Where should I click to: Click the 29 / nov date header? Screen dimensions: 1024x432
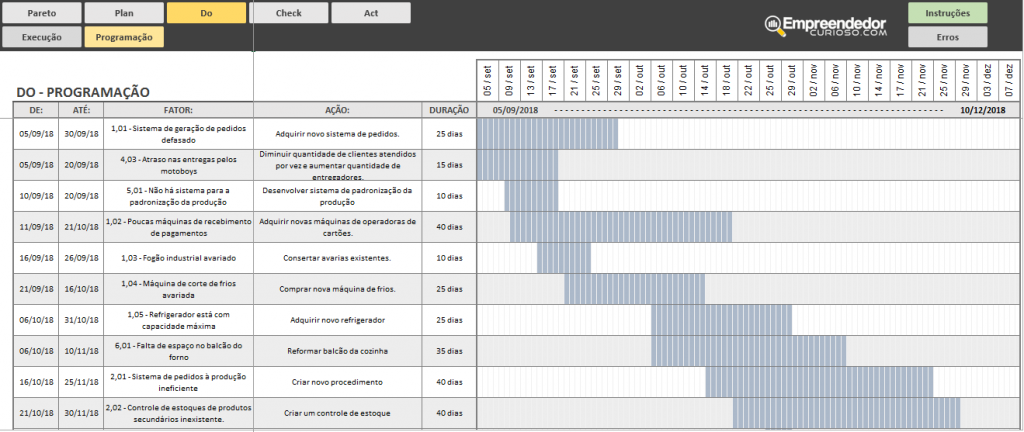(x=965, y=81)
